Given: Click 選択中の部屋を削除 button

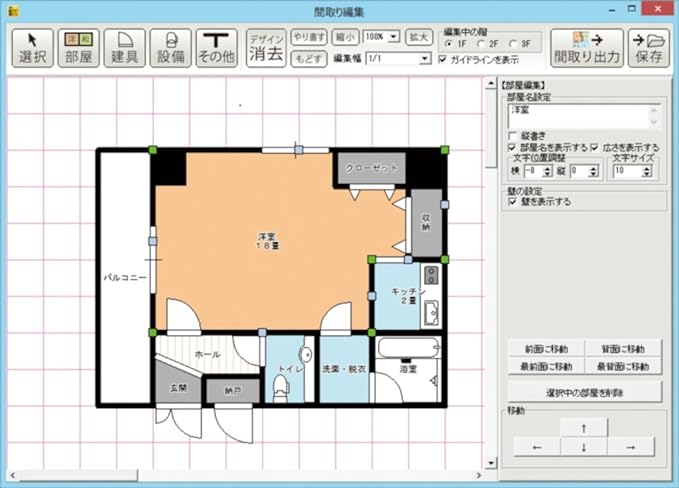Looking at the screenshot, I should (585, 392).
